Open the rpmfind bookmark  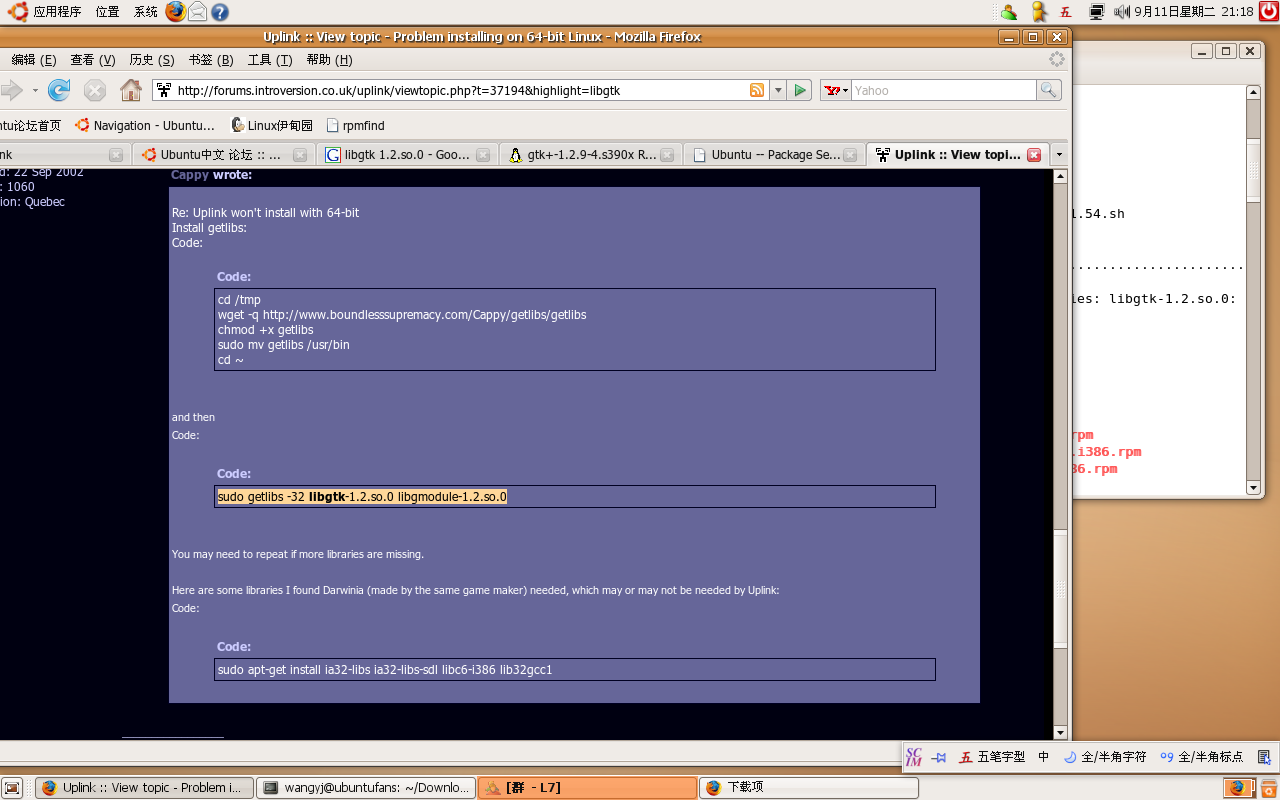pos(356,125)
